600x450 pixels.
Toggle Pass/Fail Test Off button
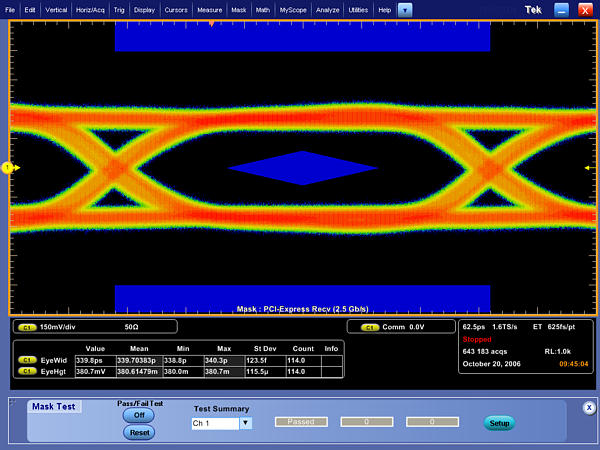139,415
